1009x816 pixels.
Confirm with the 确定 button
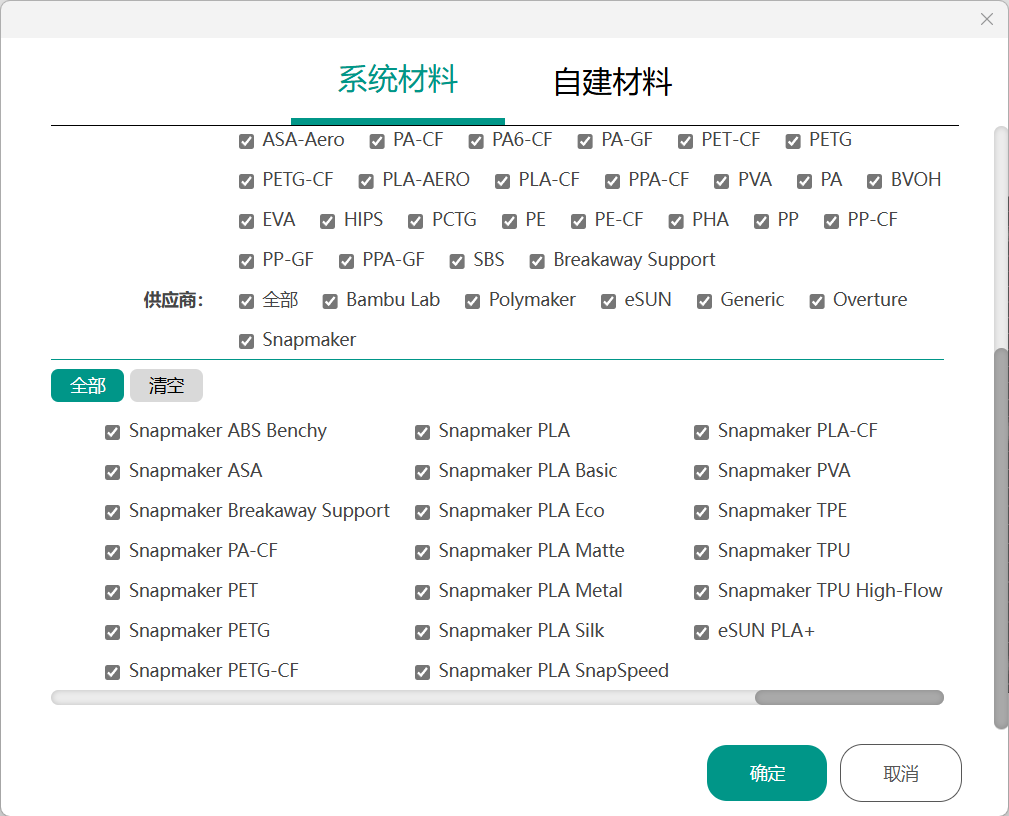tap(766, 773)
